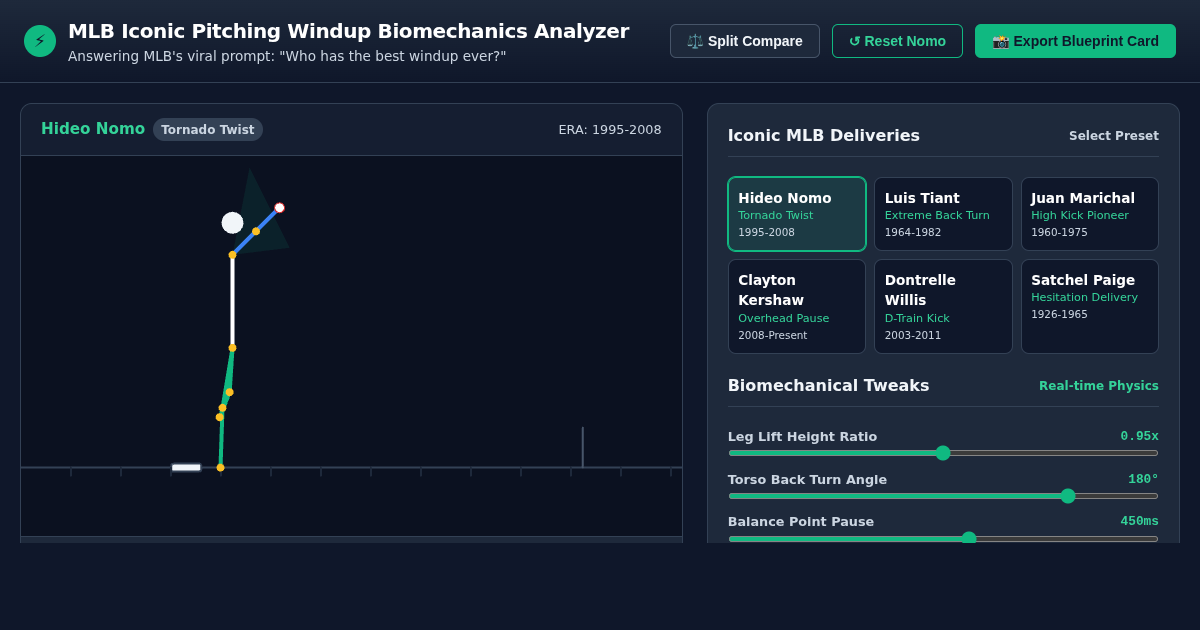
Task: Choose the Clayton Kershaw delivery preset
Action: pyautogui.click(x=797, y=307)
